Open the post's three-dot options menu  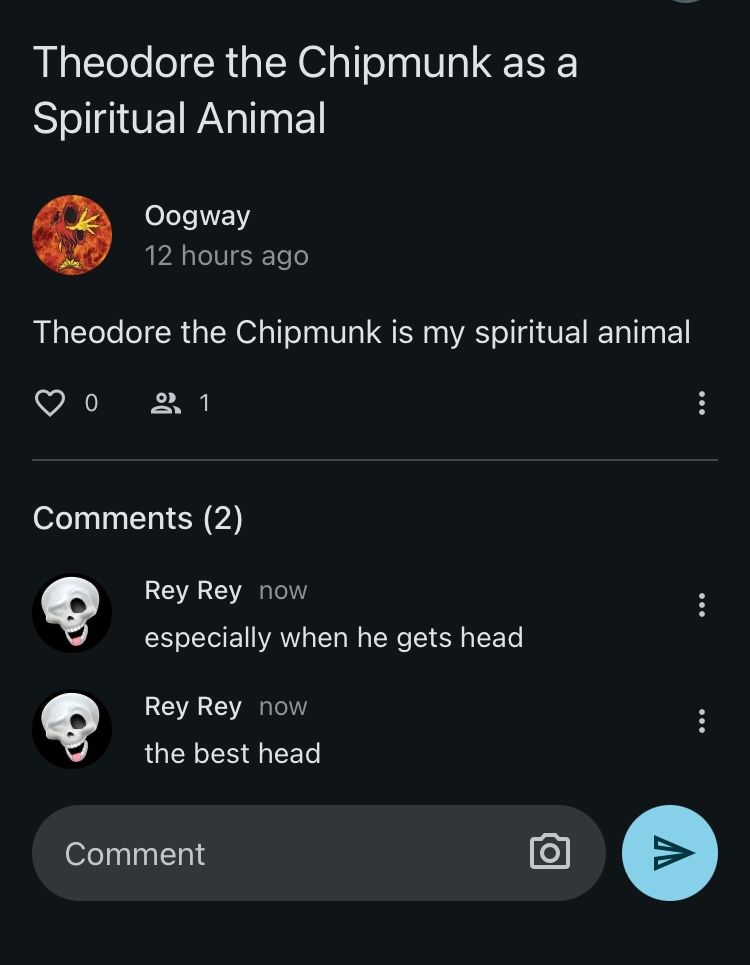(701, 403)
